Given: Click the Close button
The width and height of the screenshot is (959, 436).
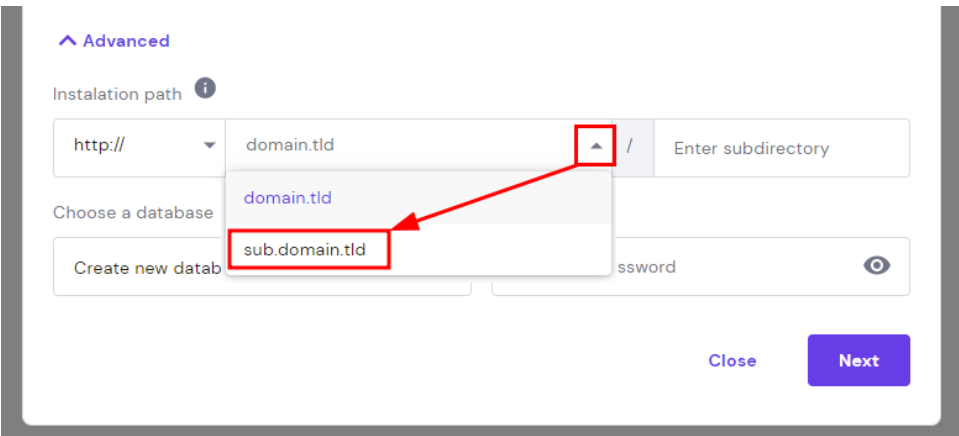Looking at the screenshot, I should (732, 361).
